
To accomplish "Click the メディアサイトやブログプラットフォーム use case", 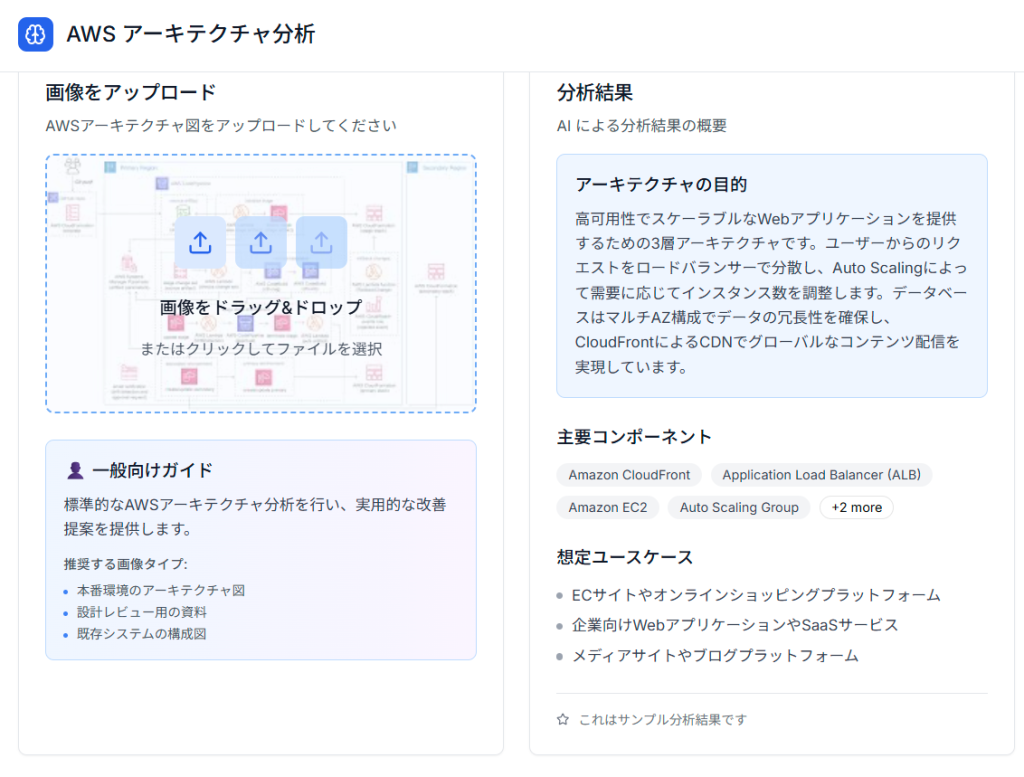I will [715, 656].
